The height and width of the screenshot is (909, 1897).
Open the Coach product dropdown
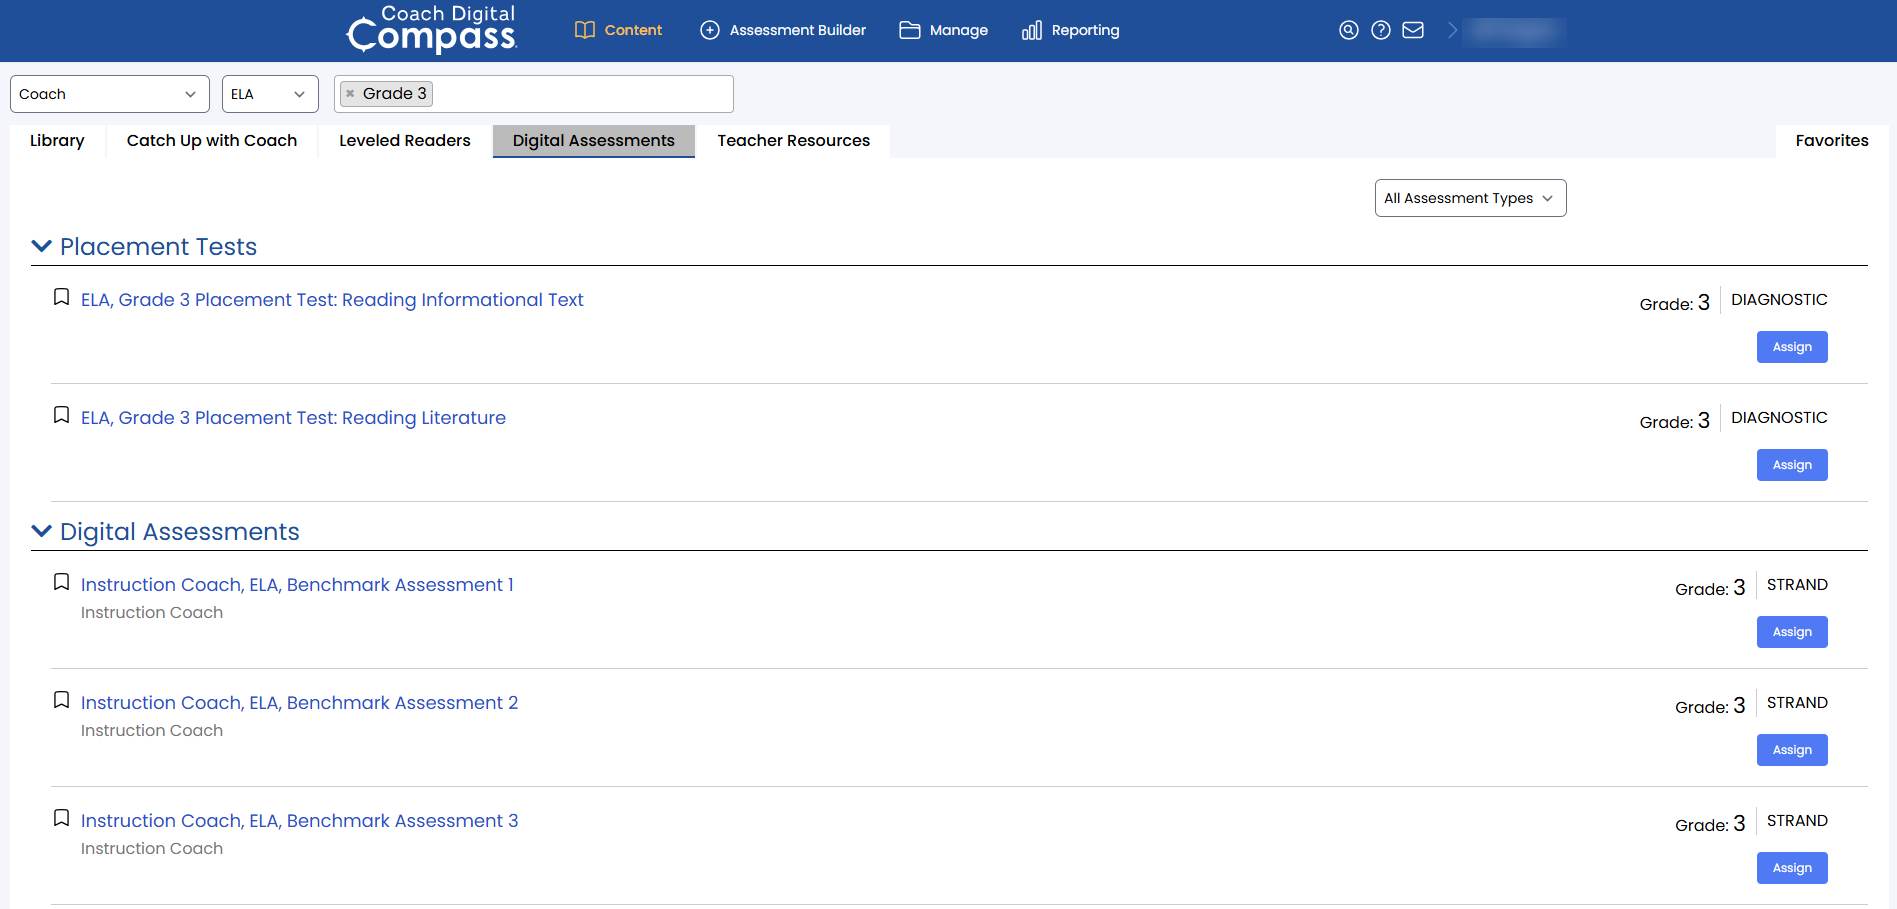110,94
